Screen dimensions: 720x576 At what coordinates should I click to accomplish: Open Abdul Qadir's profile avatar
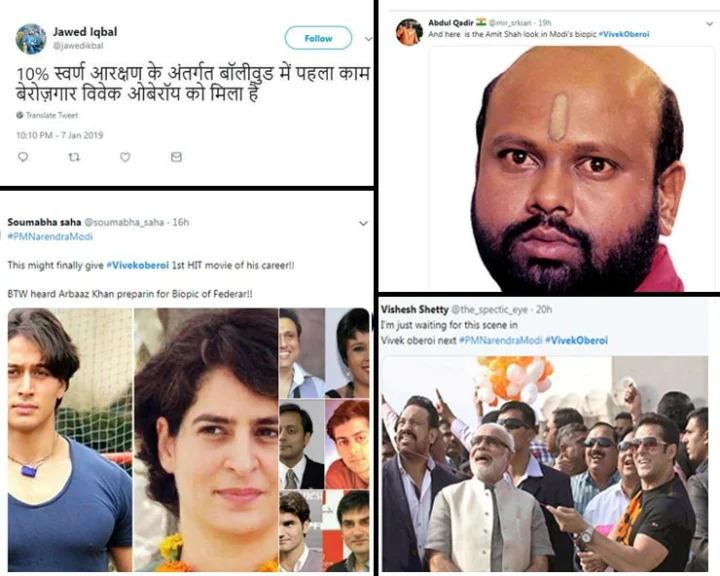pyautogui.click(x=409, y=32)
